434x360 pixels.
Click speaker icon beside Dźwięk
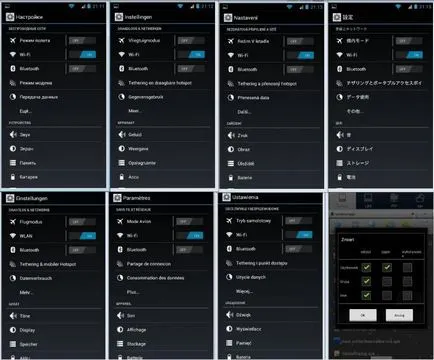(x=229, y=315)
